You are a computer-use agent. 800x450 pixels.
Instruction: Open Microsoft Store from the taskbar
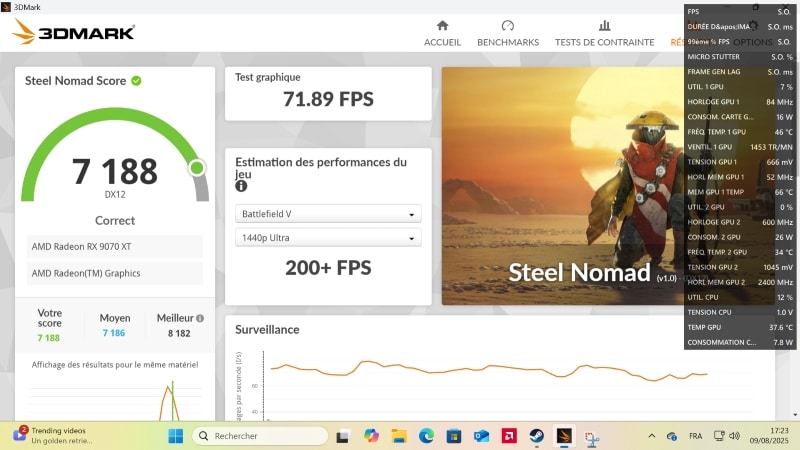coord(454,436)
